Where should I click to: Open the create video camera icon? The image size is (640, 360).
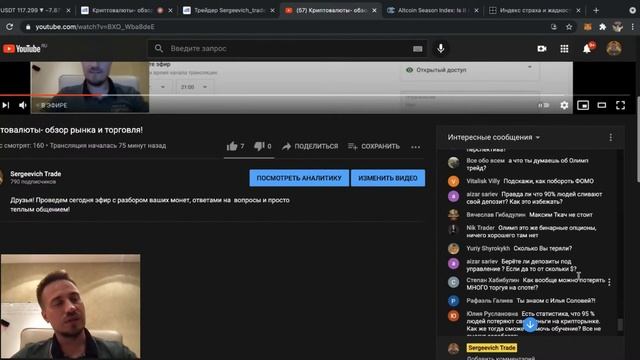tap(542, 49)
